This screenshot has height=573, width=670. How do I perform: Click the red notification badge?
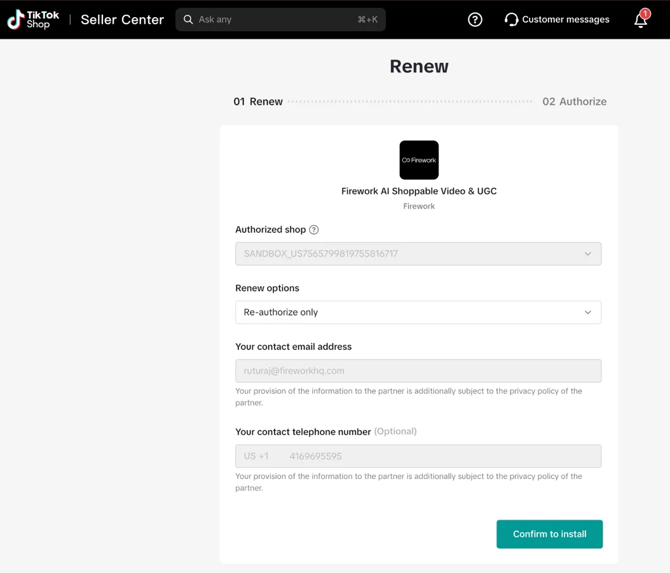(646, 13)
